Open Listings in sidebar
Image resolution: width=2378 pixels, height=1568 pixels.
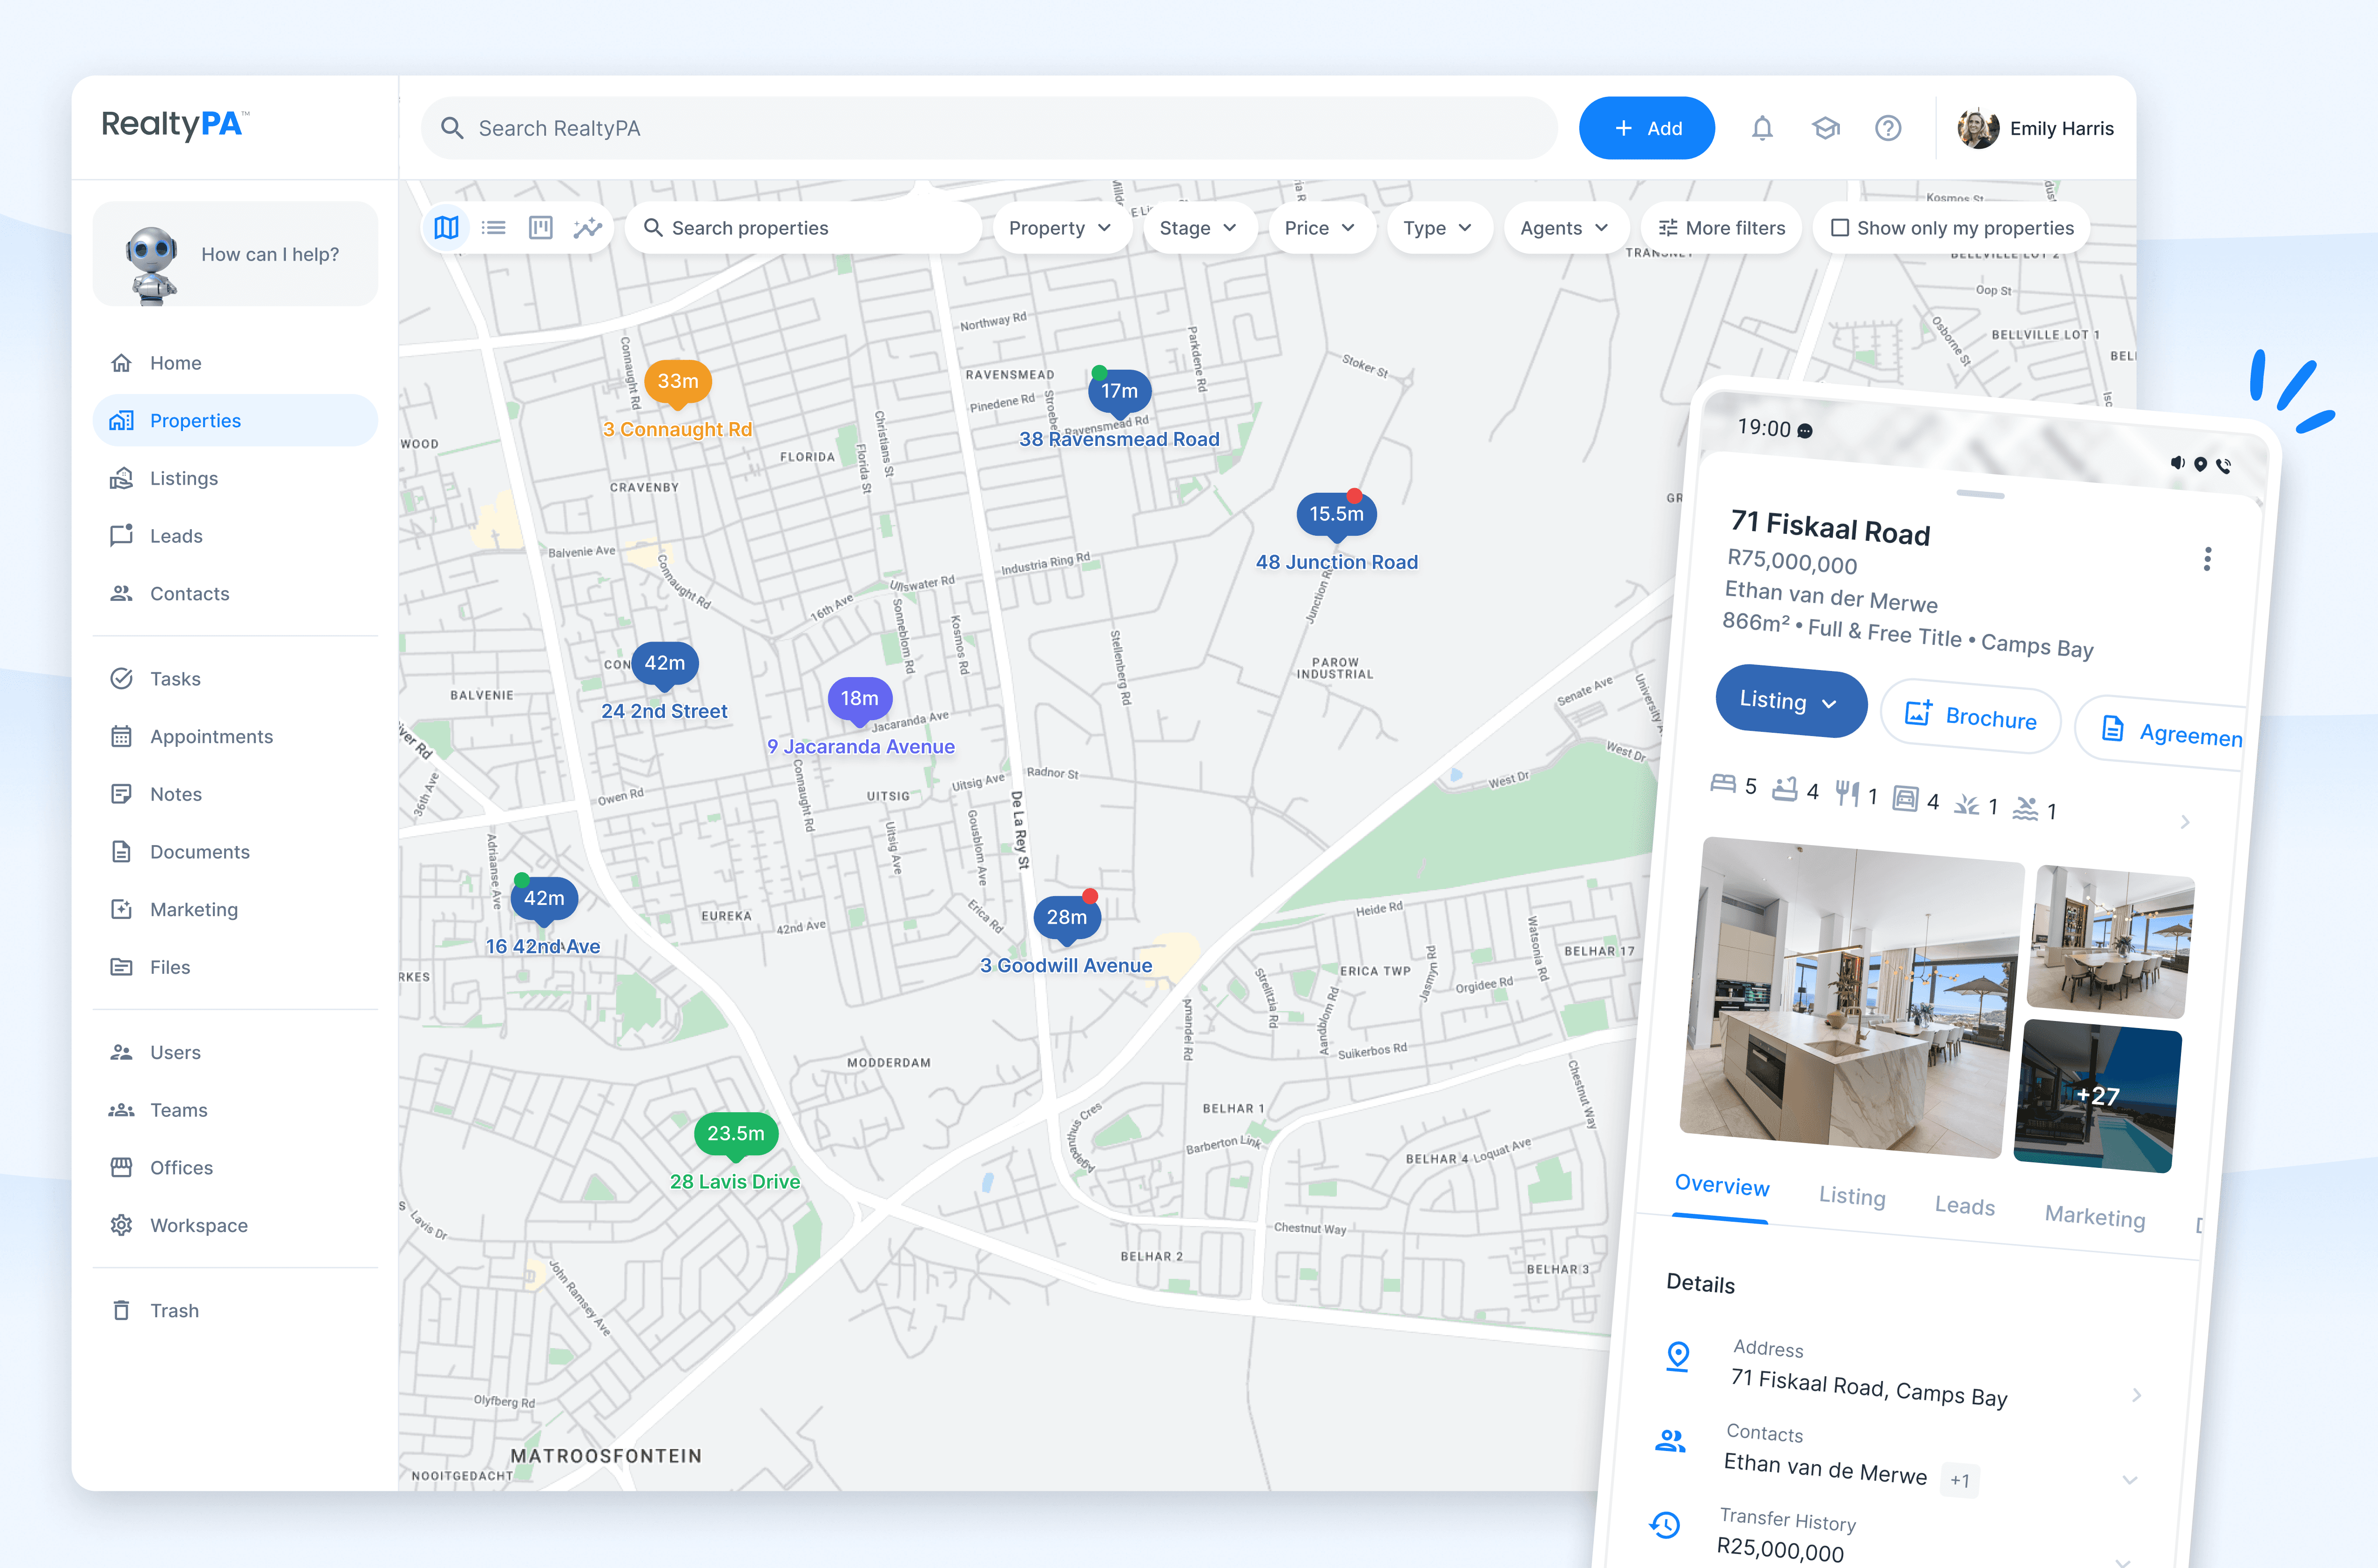235,478
